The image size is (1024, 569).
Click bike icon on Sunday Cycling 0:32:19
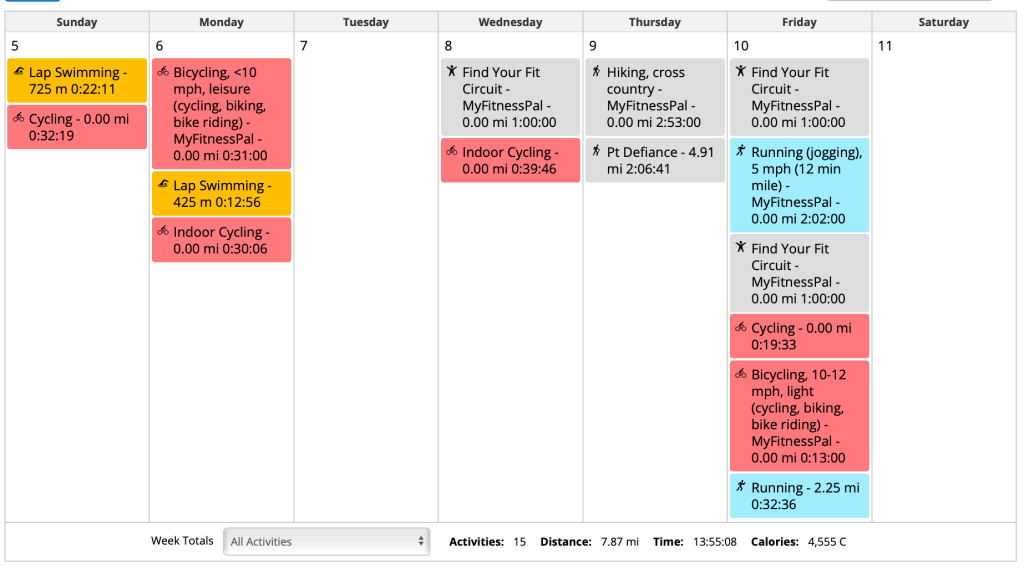pyautogui.click(x=19, y=119)
